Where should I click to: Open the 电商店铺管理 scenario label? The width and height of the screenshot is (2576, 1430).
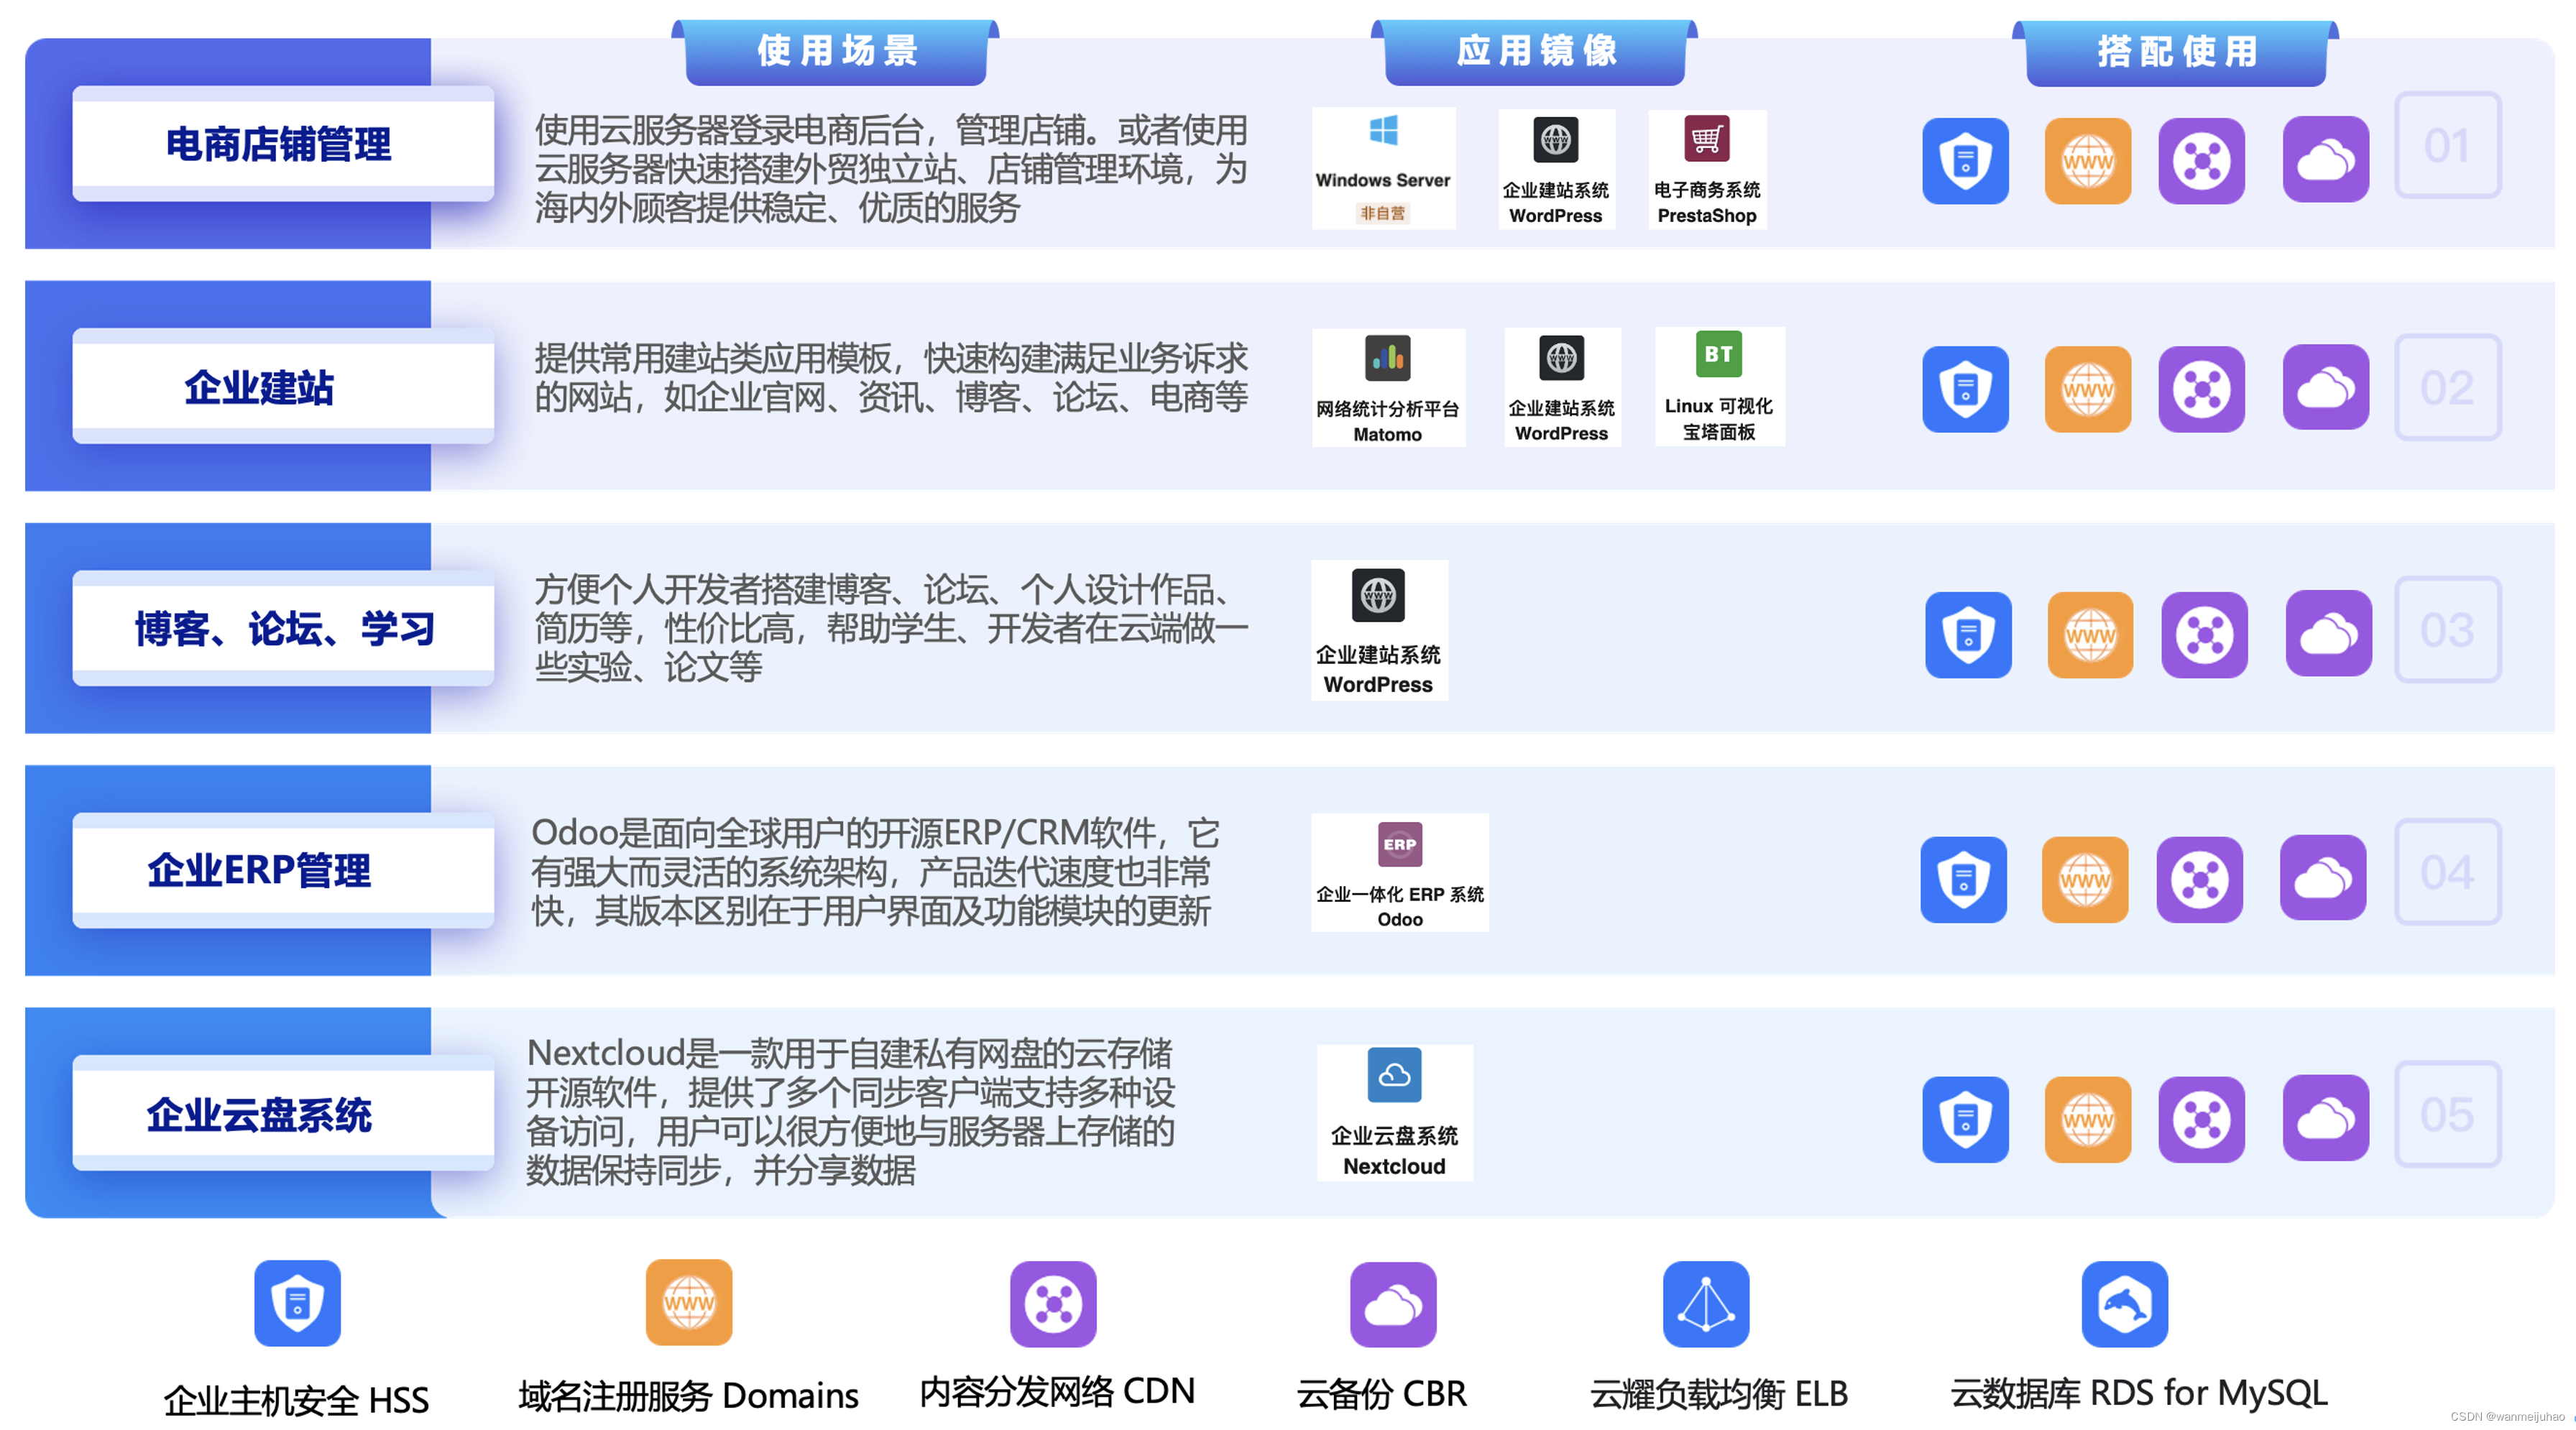(x=283, y=144)
